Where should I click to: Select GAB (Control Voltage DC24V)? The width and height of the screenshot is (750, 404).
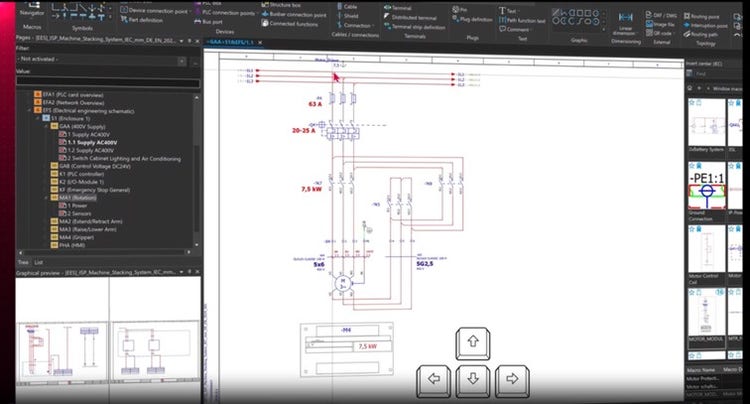(91, 166)
